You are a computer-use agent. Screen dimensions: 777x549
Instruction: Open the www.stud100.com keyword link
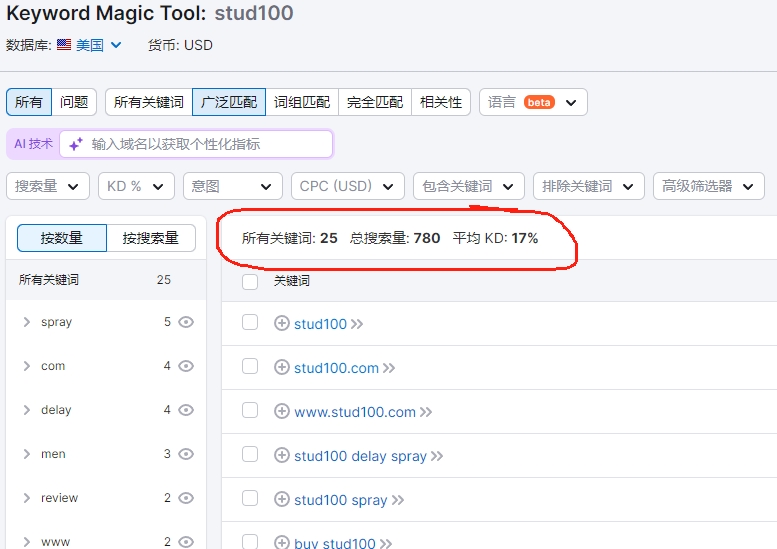tap(355, 412)
